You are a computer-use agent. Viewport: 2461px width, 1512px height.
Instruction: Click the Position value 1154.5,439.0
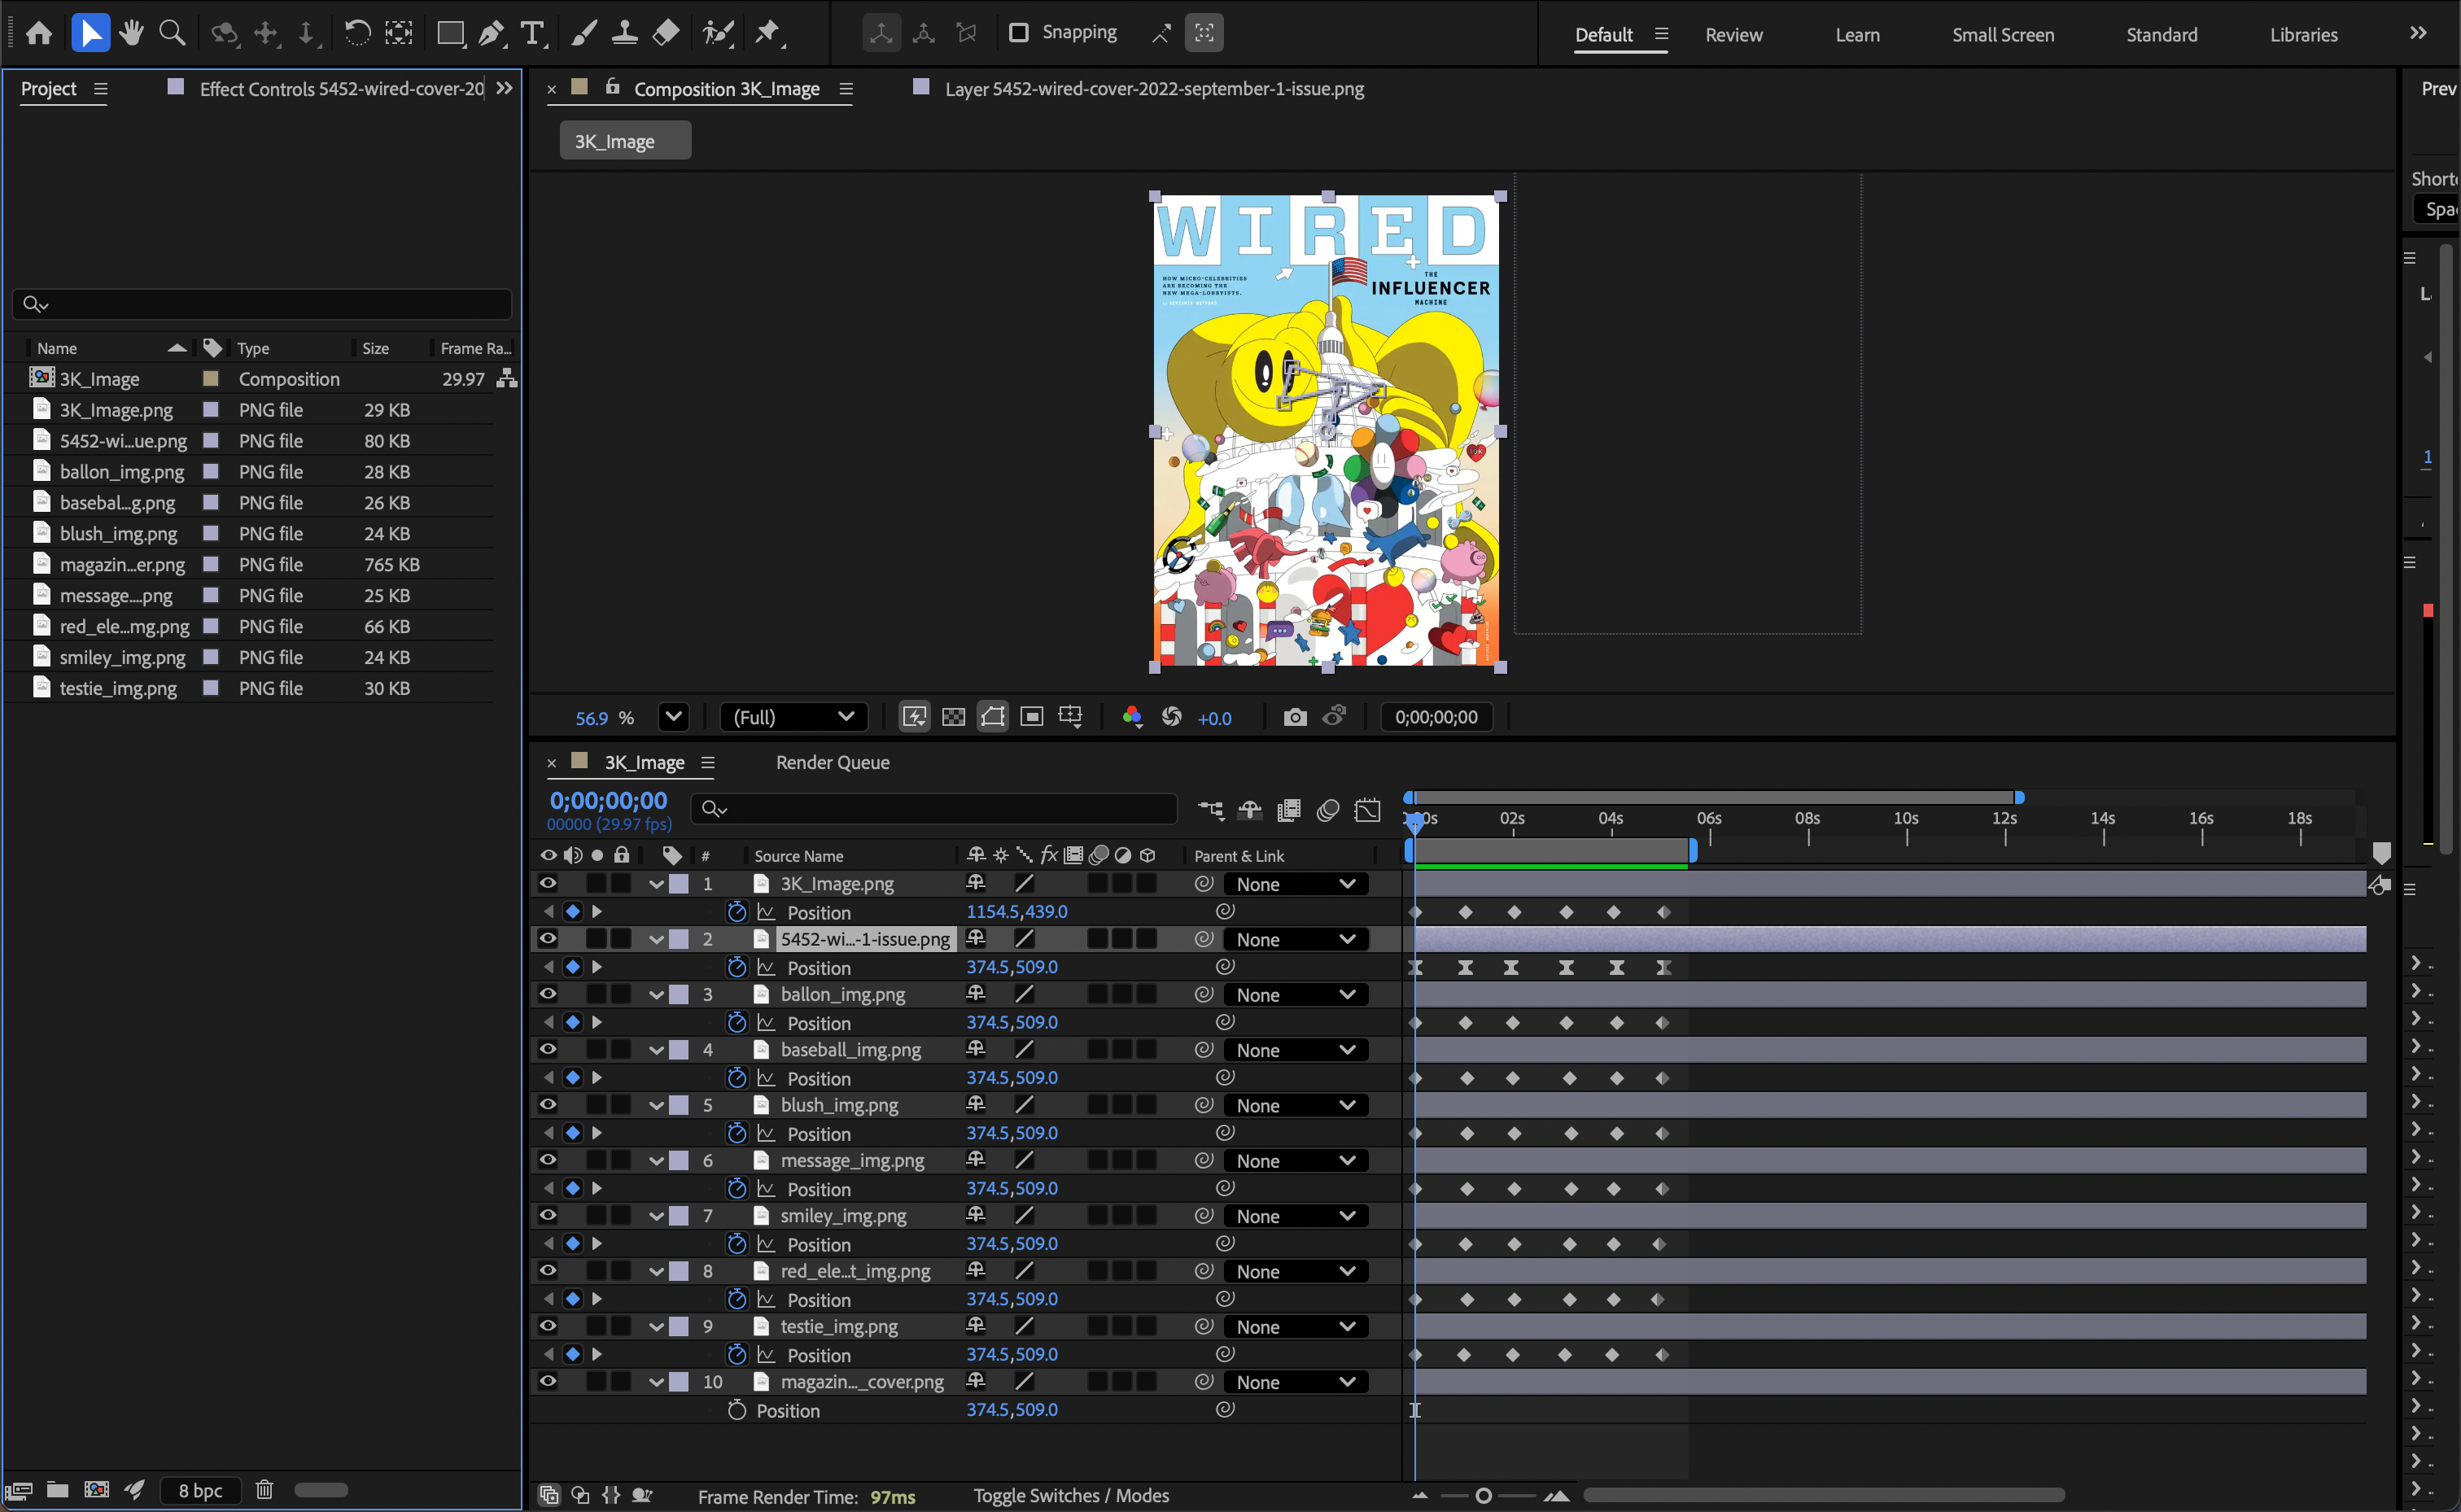[x=1017, y=912]
